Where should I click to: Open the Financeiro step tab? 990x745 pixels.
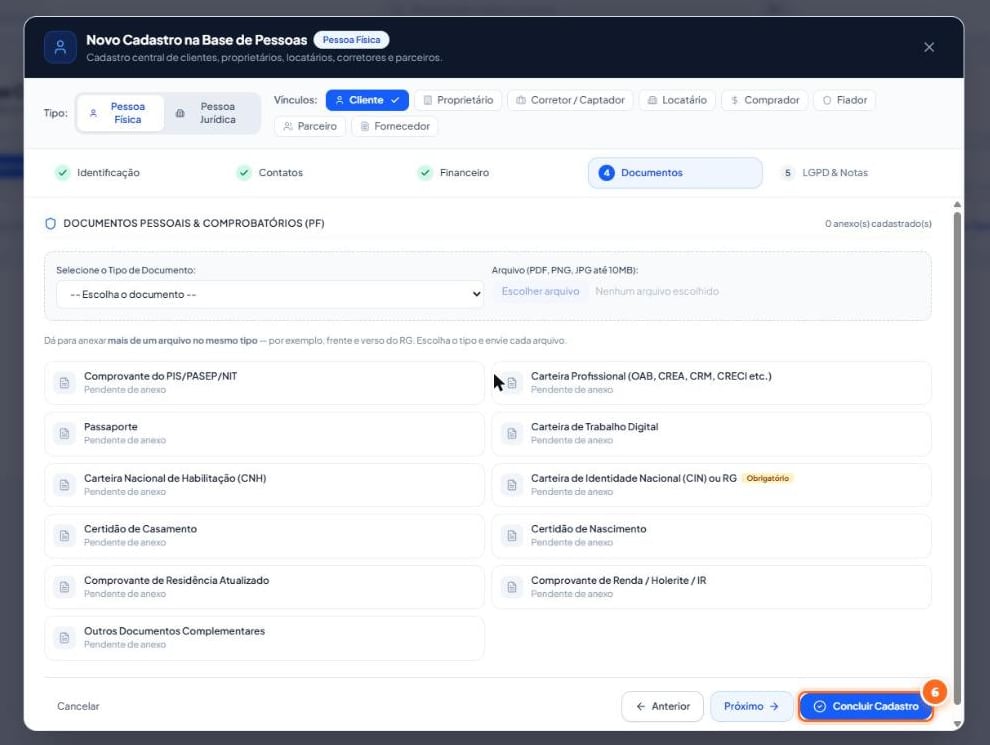pyautogui.click(x=454, y=173)
